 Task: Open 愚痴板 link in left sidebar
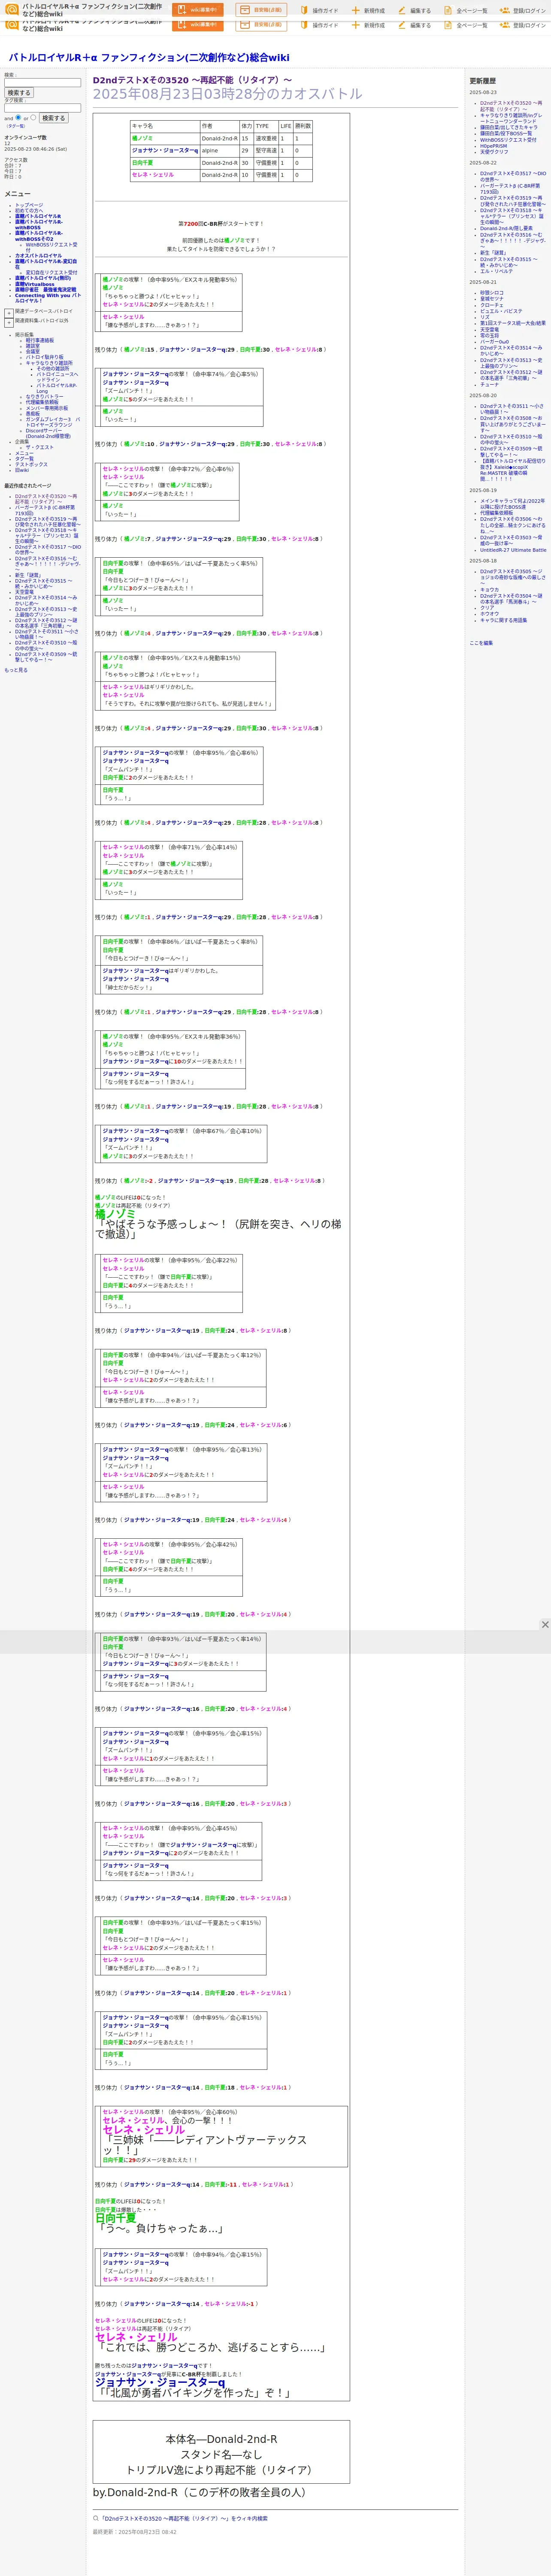tap(33, 413)
